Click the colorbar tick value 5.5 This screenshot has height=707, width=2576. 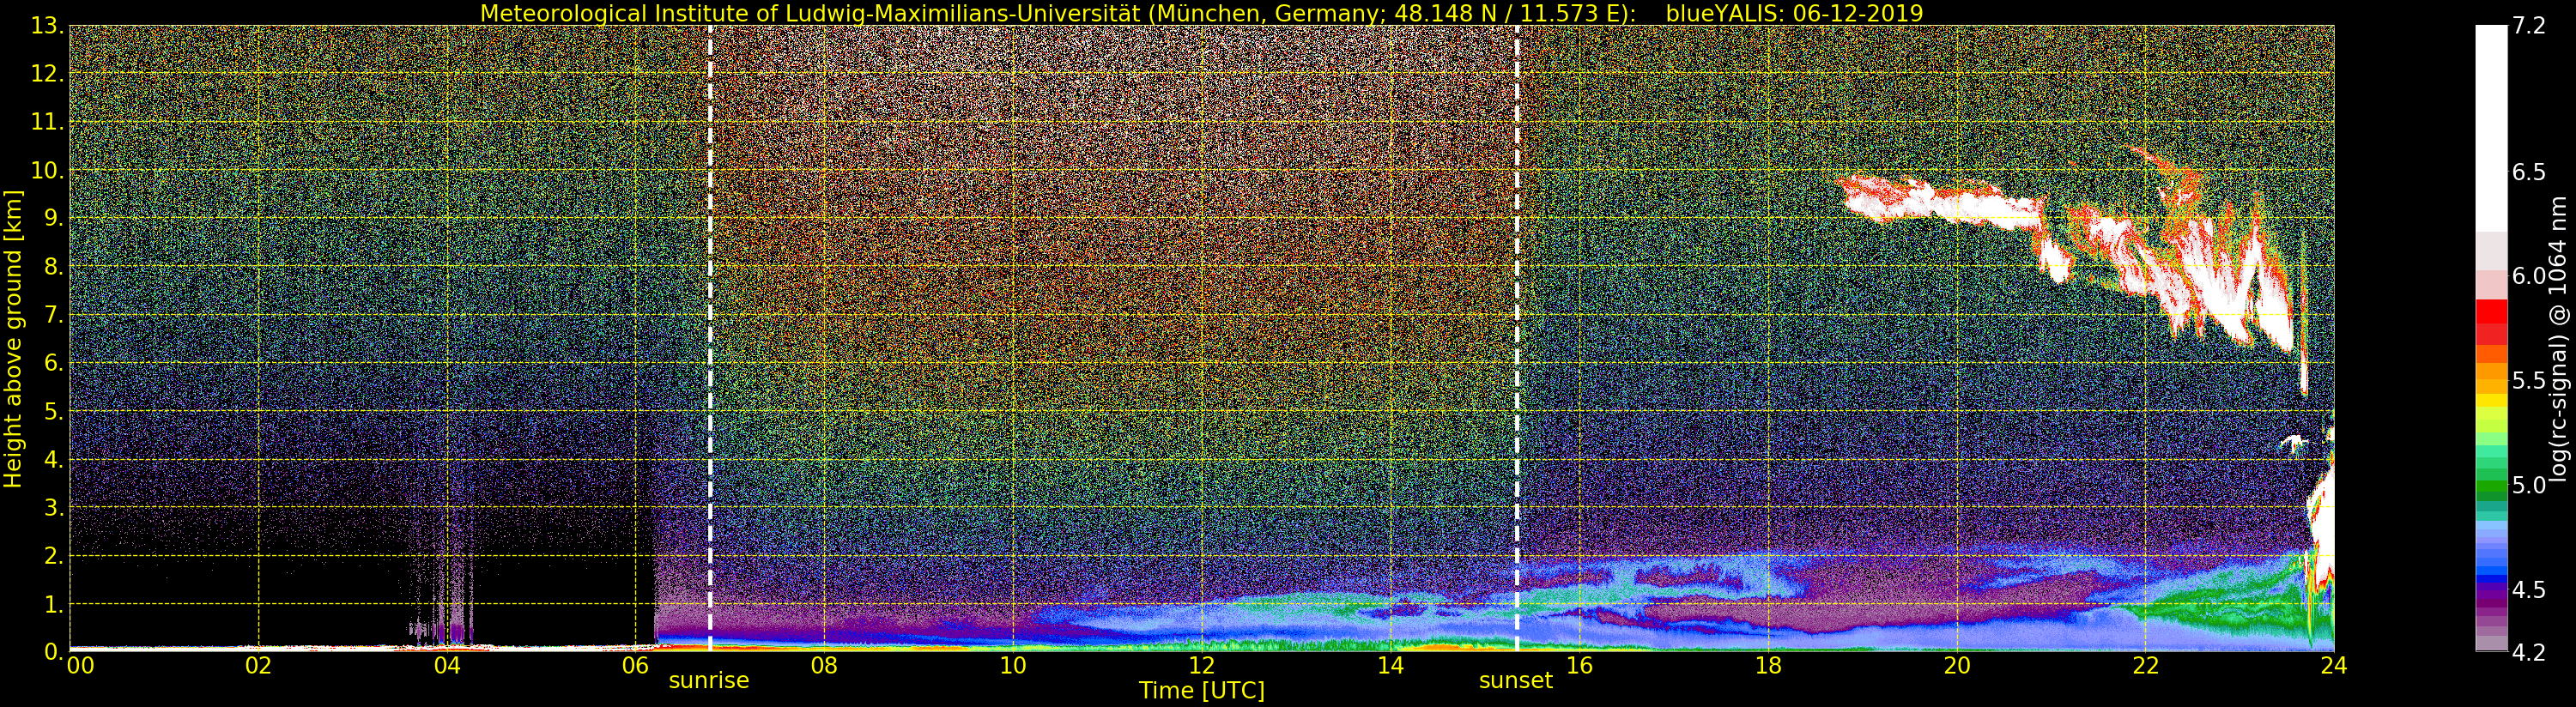pyautogui.click(x=2528, y=381)
